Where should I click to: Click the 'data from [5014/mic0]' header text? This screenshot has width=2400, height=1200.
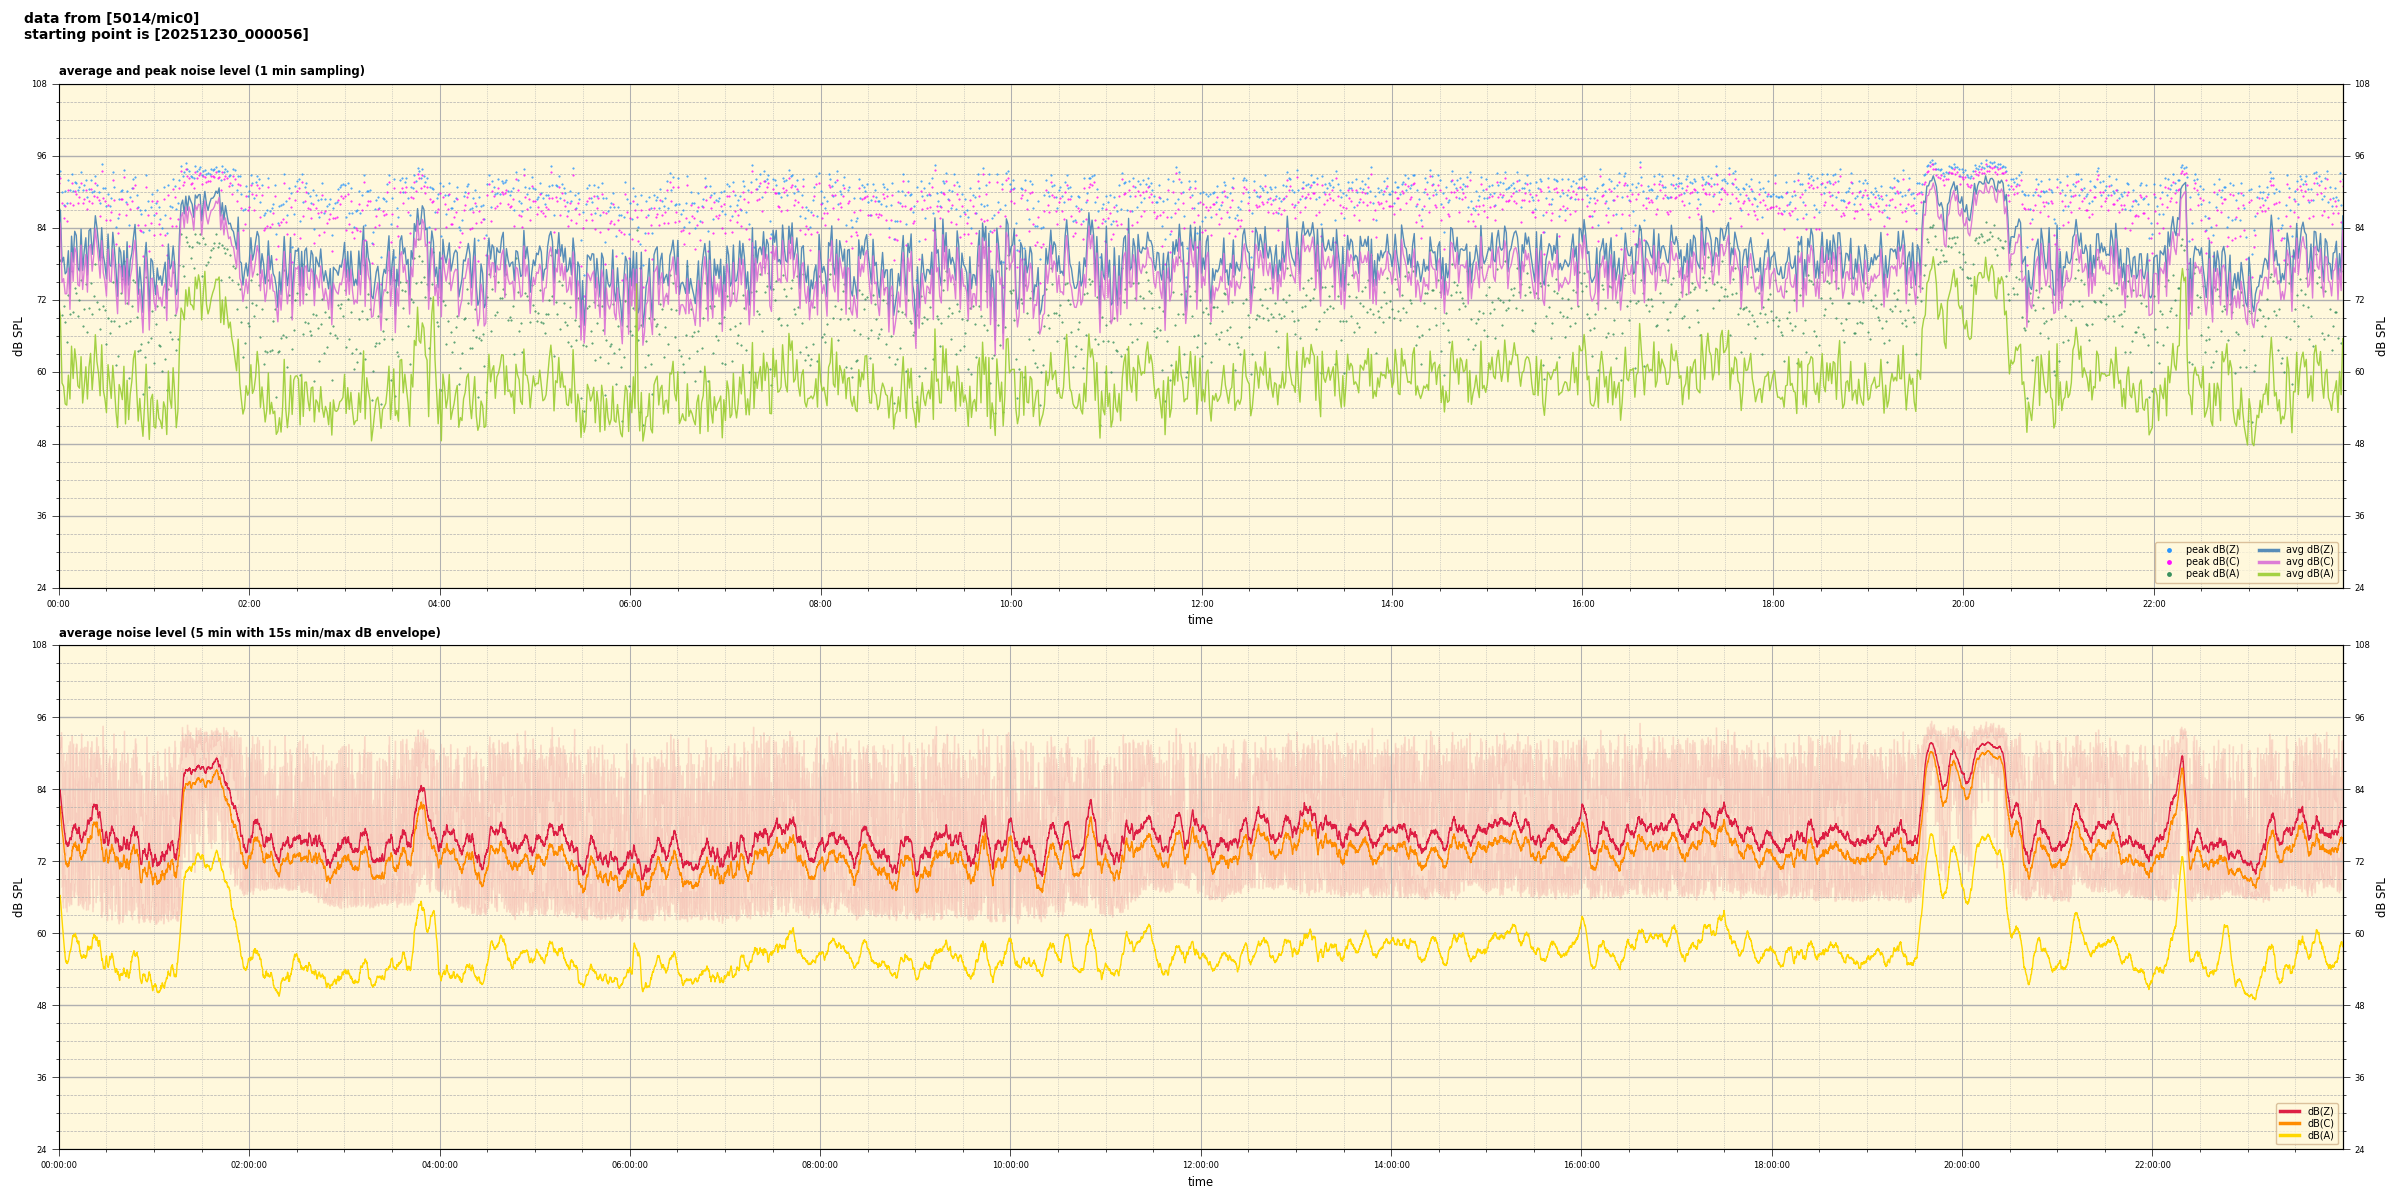111,18
